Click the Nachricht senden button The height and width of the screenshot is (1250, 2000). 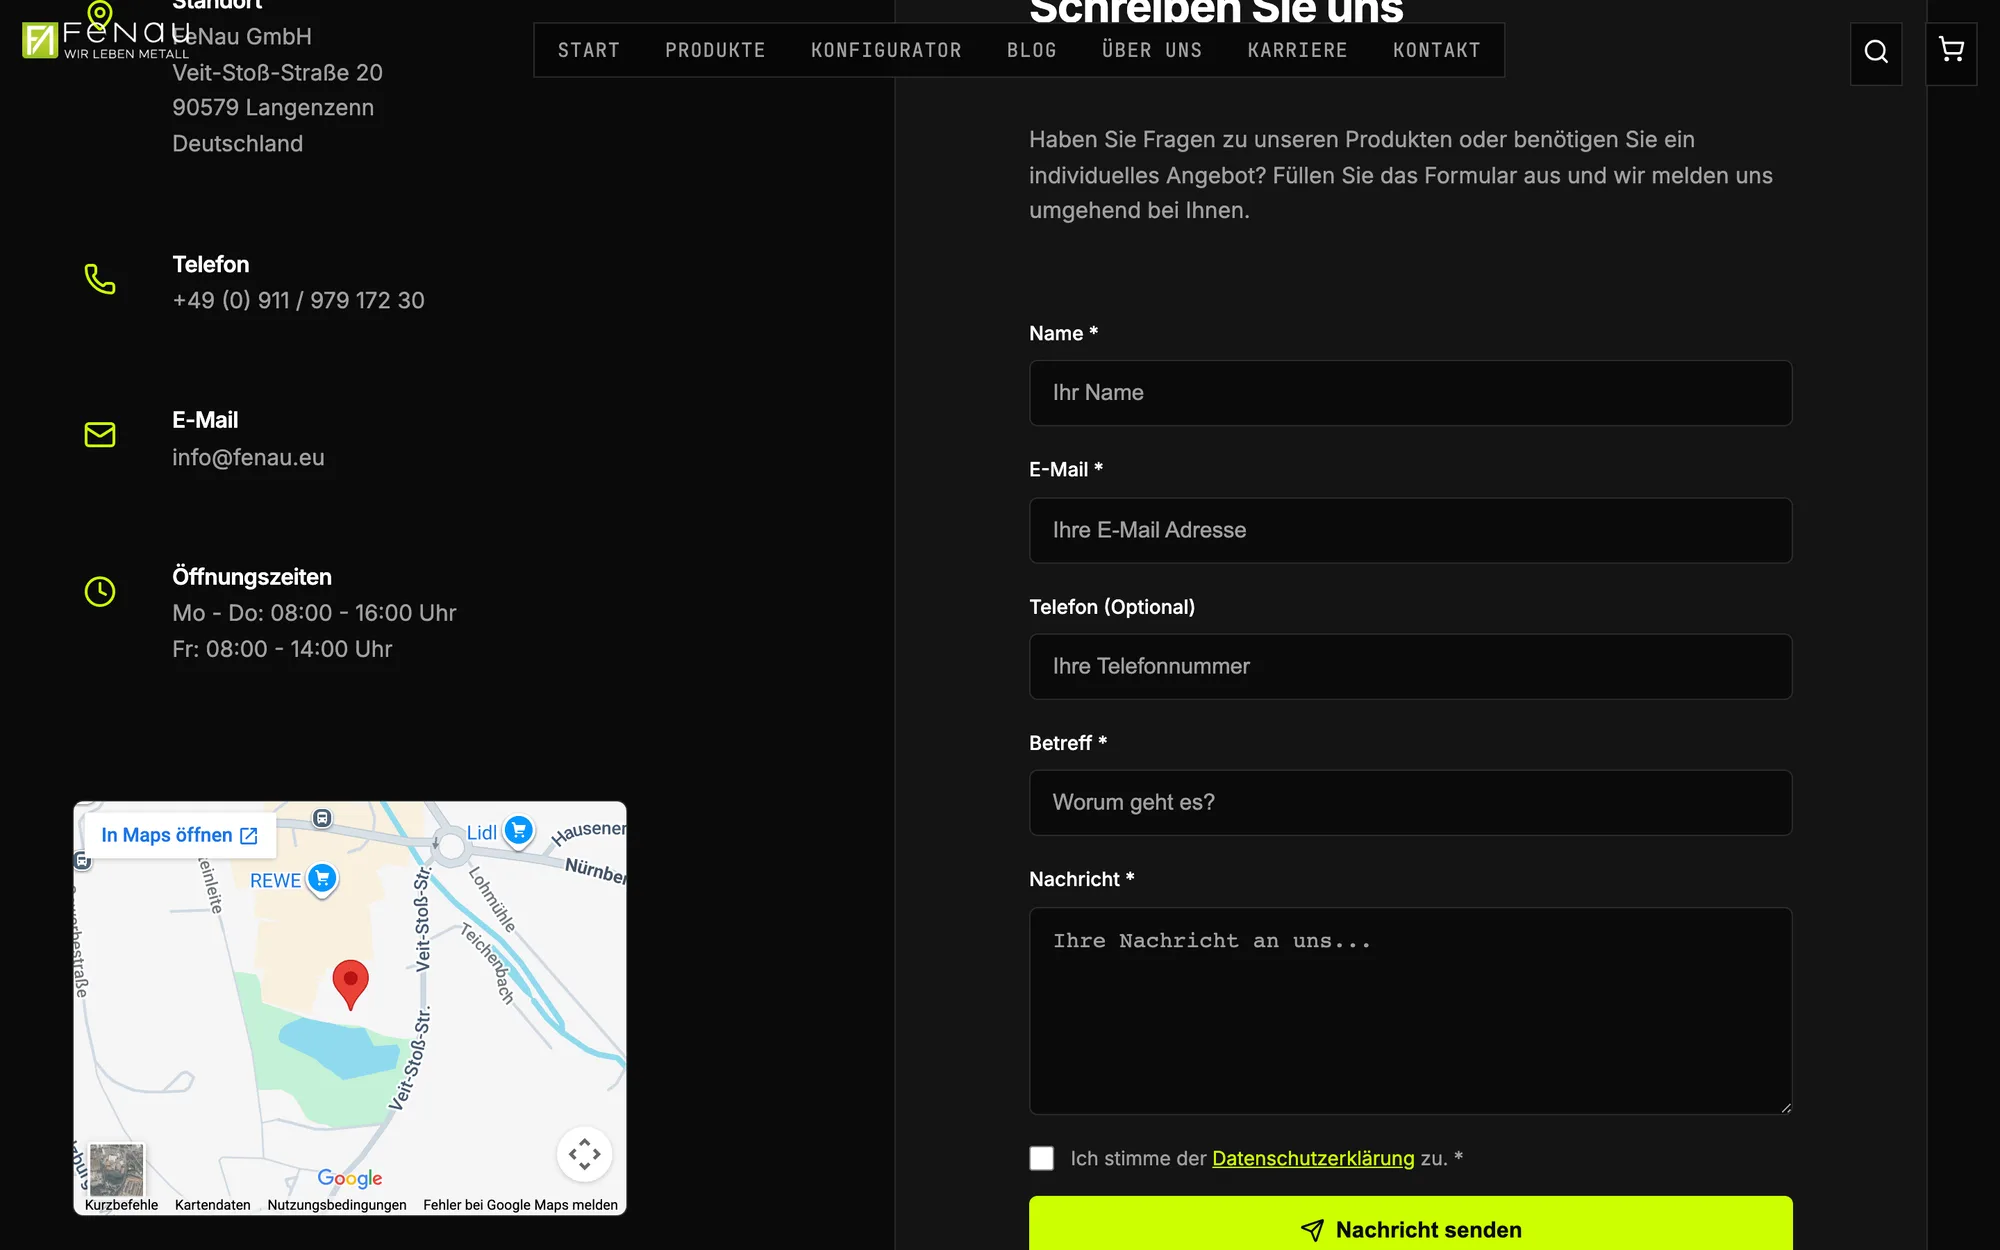(1410, 1224)
